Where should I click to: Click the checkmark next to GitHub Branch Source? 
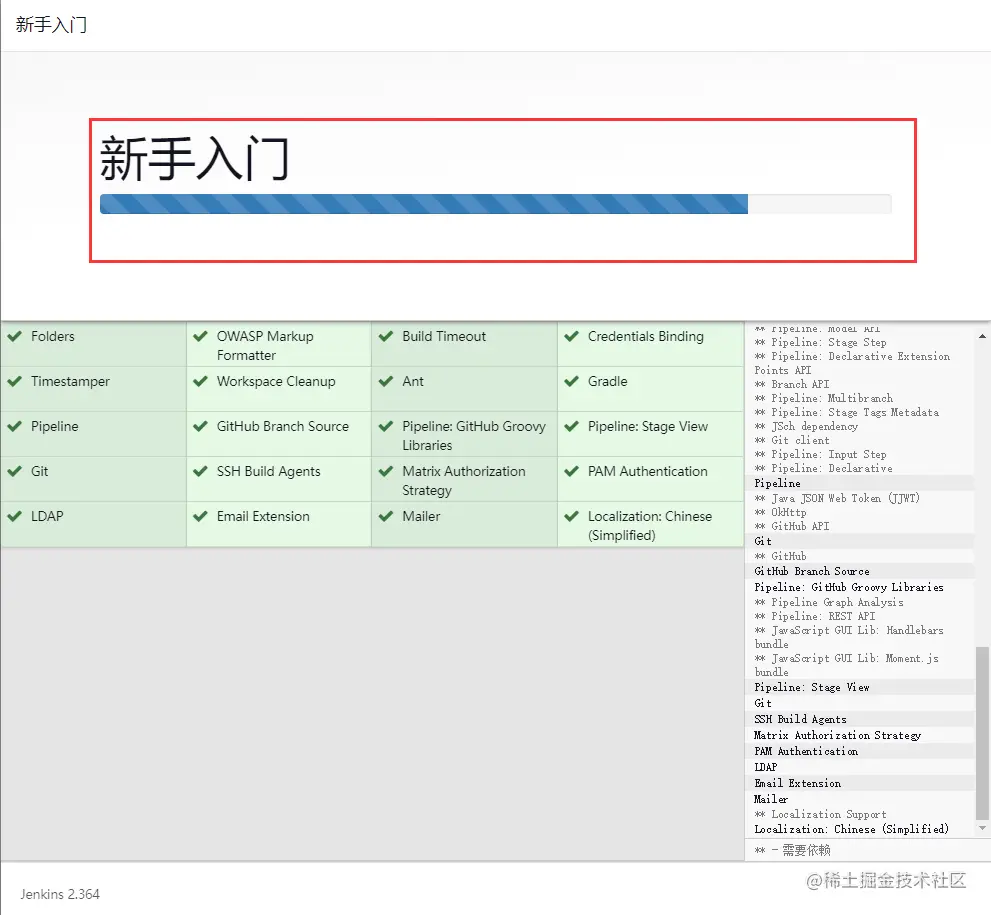click(200, 427)
